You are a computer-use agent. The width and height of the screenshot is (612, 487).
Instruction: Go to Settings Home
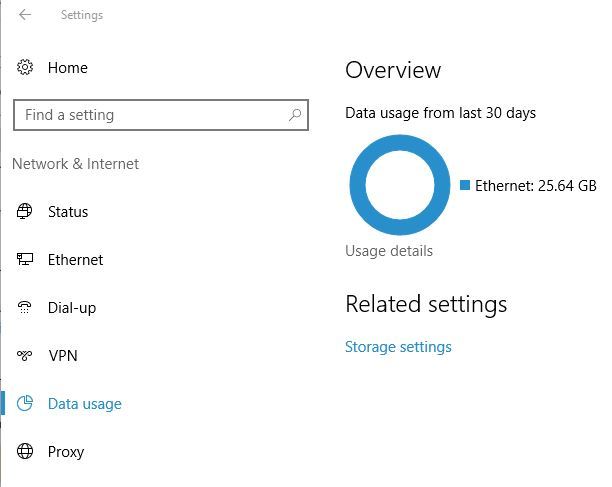(67, 68)
